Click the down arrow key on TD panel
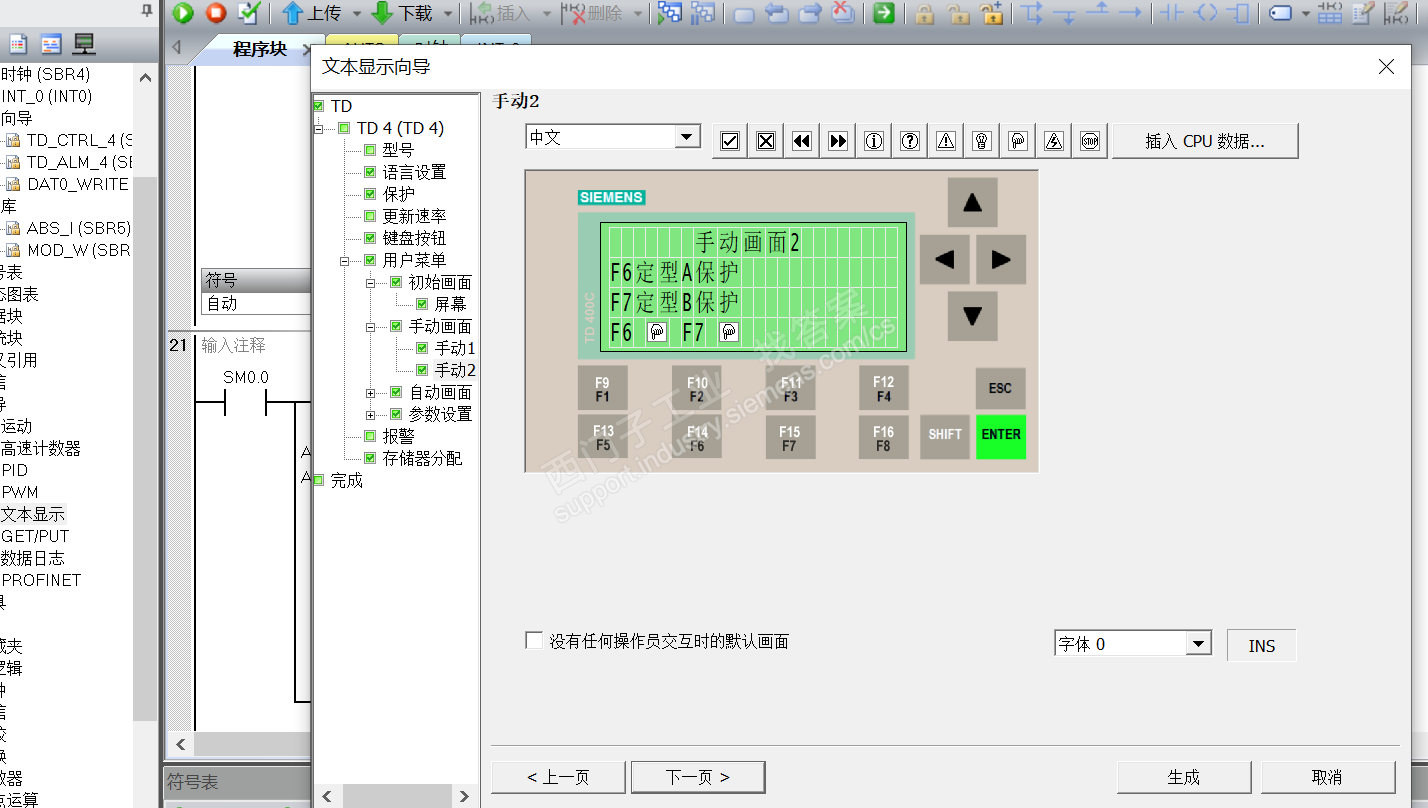The width and height of the screenshot is (1428, 808). click(x=972, y=317)
